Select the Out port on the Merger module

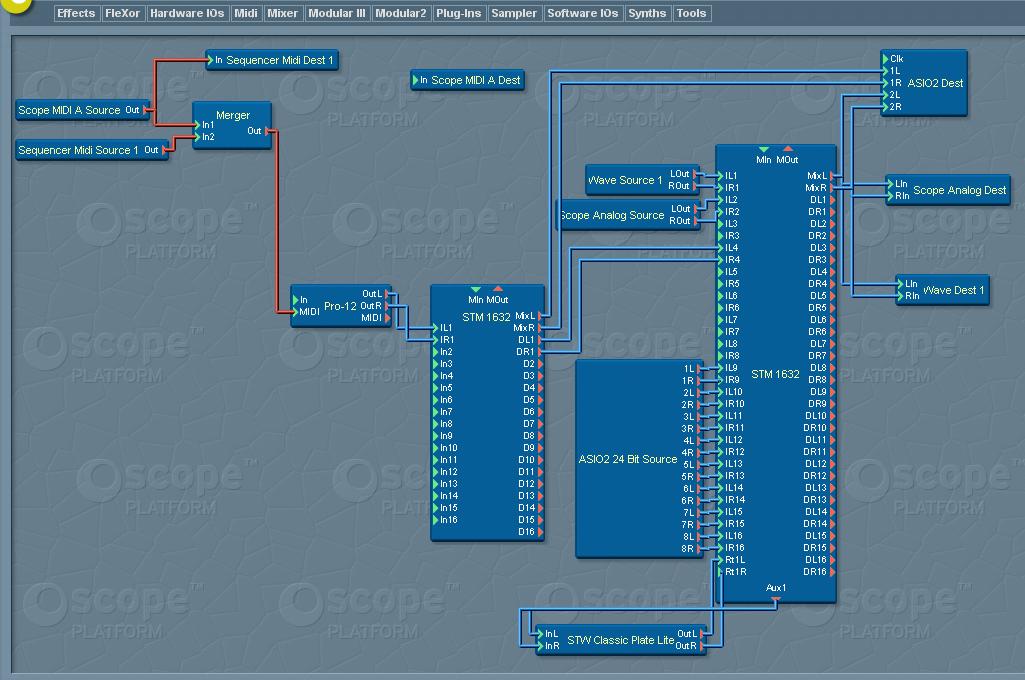click(267, 131)
